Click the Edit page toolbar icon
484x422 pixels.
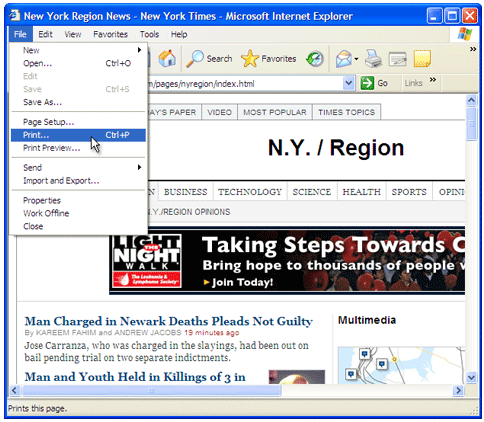click(397, 59)
